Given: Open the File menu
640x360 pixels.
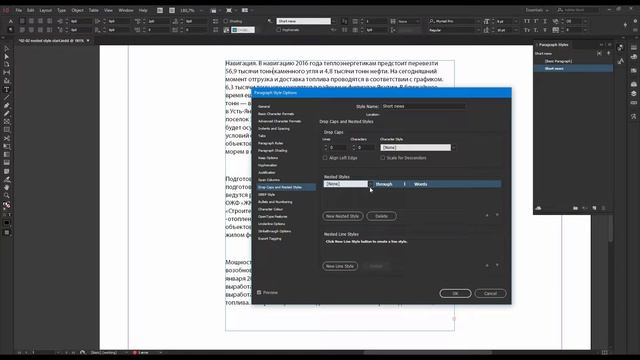Looking at the screenshot, I should coord(18,10).
